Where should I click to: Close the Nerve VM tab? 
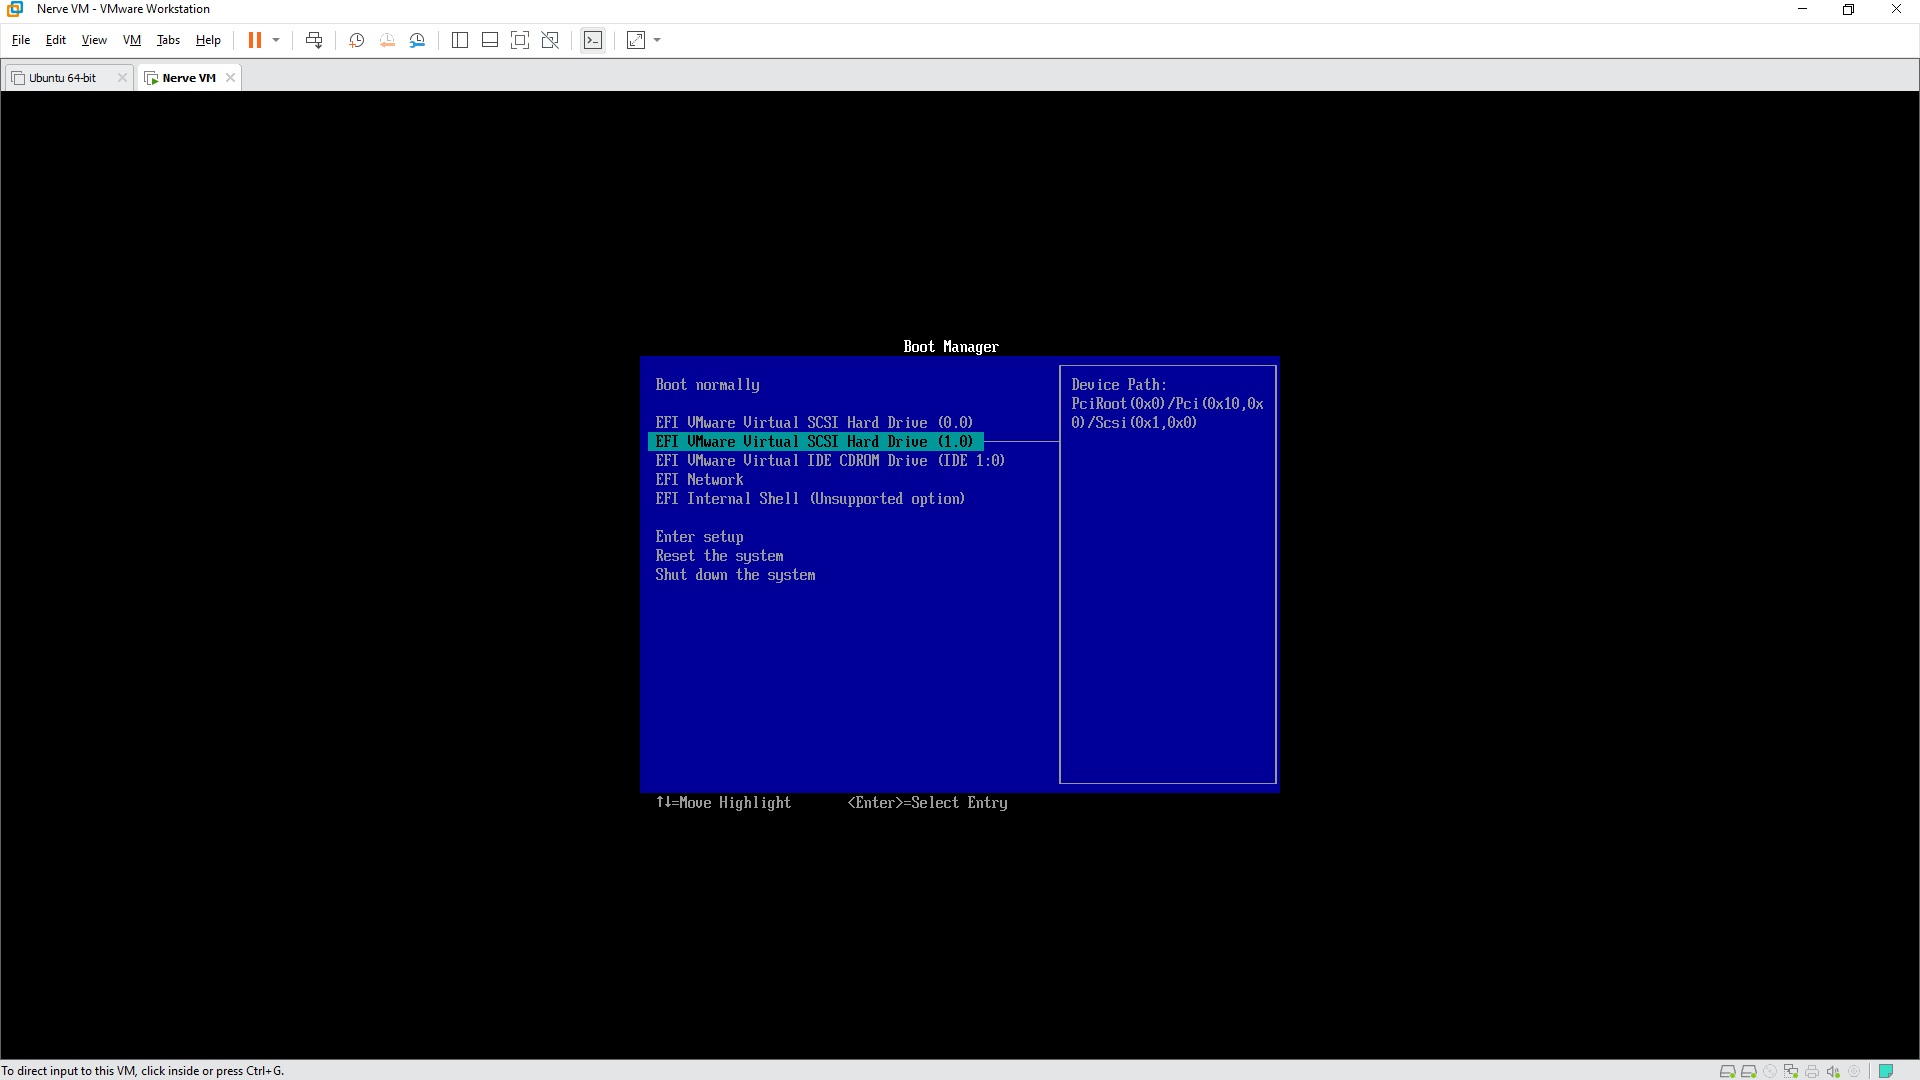click(x=230, y=78)
